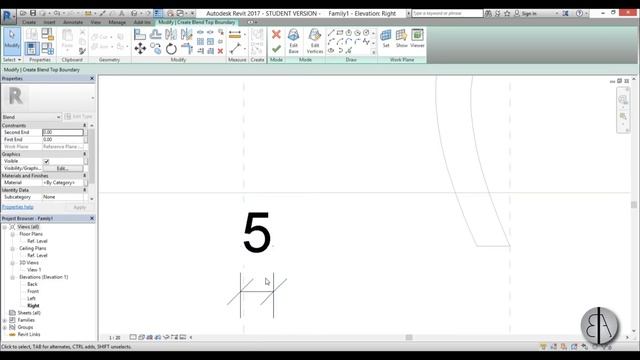Collapse the Floor Plans tree node

(x=13, y=234)
